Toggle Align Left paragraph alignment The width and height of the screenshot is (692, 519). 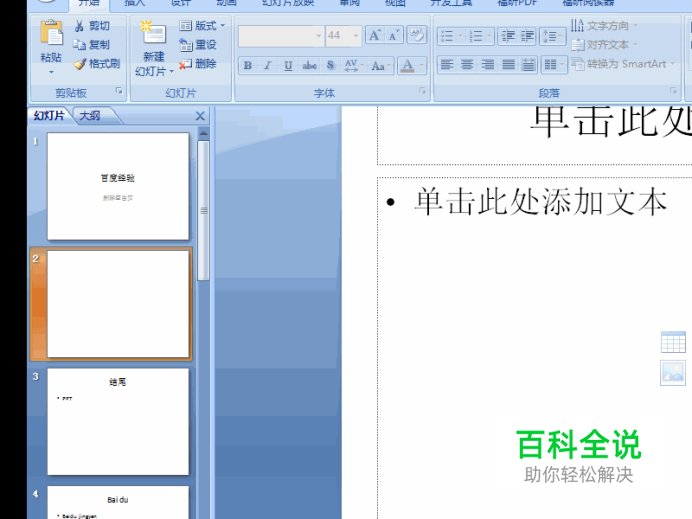pyautogui.click(x=447, y=65)
